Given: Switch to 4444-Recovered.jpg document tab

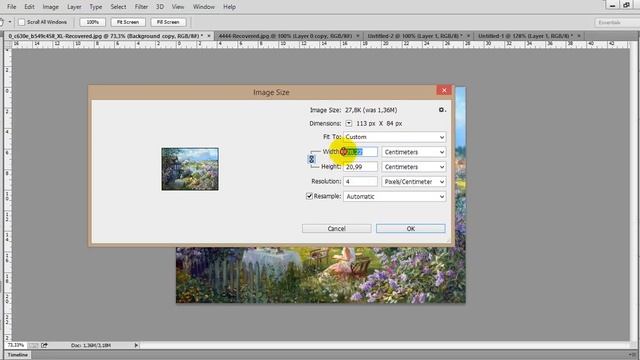Looking at the screenshot, I should point(285,36).
